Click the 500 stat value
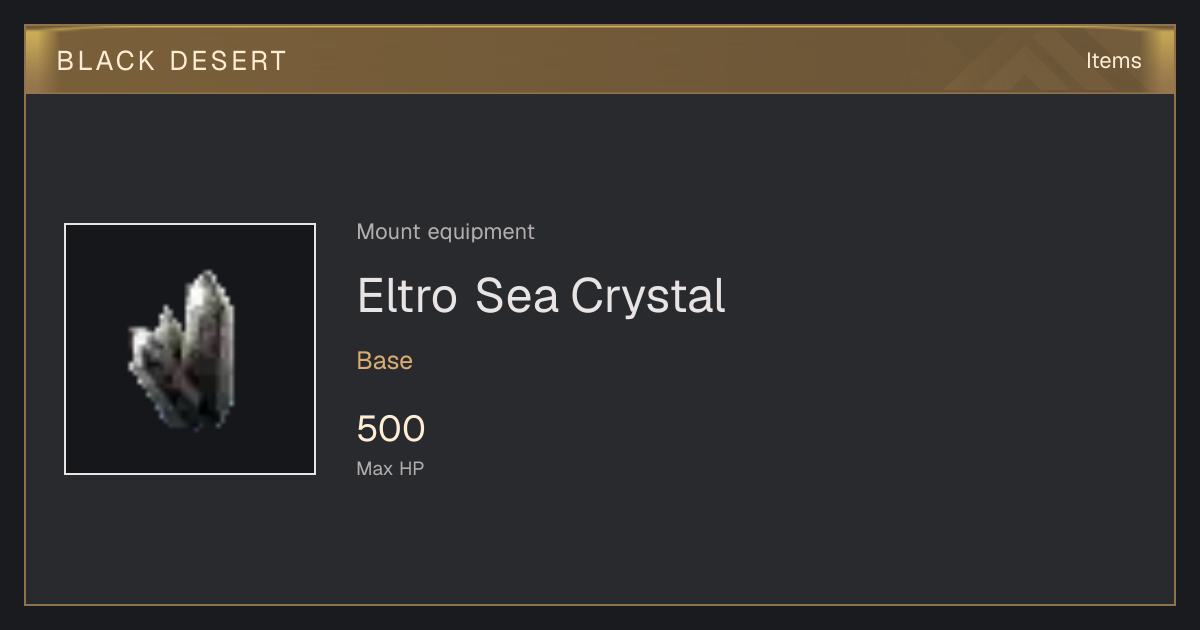Image resolution: width=1200 pixels, height=630 pixels. pos(391,429)
